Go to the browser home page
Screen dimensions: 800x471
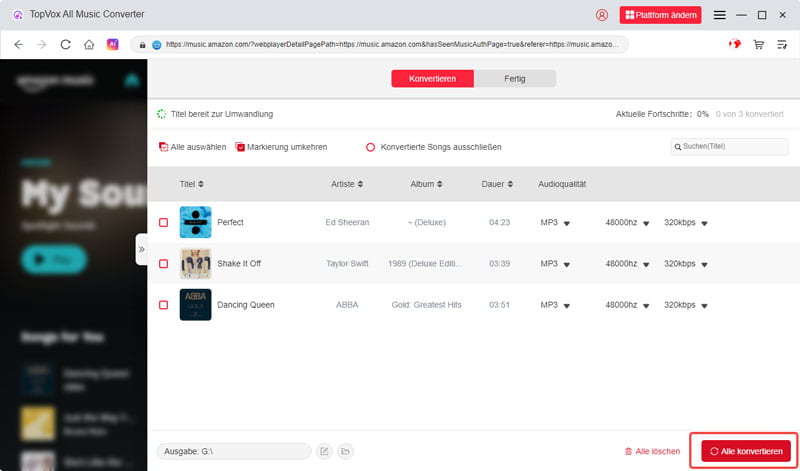89,45
